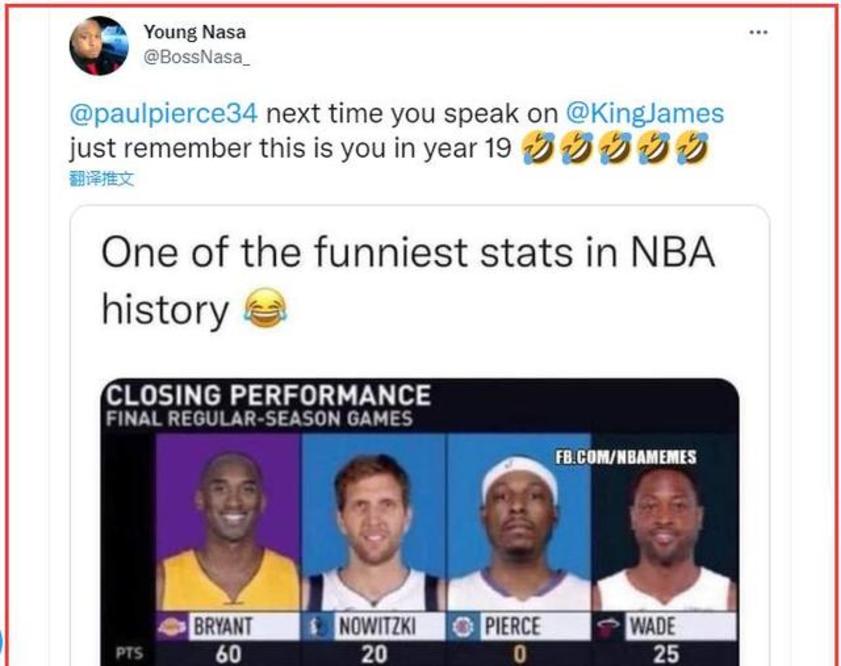Select Kobe Bryant's photo in the graphic
Viewport: 841px width, 666px height.
click(x=229, y=525)
